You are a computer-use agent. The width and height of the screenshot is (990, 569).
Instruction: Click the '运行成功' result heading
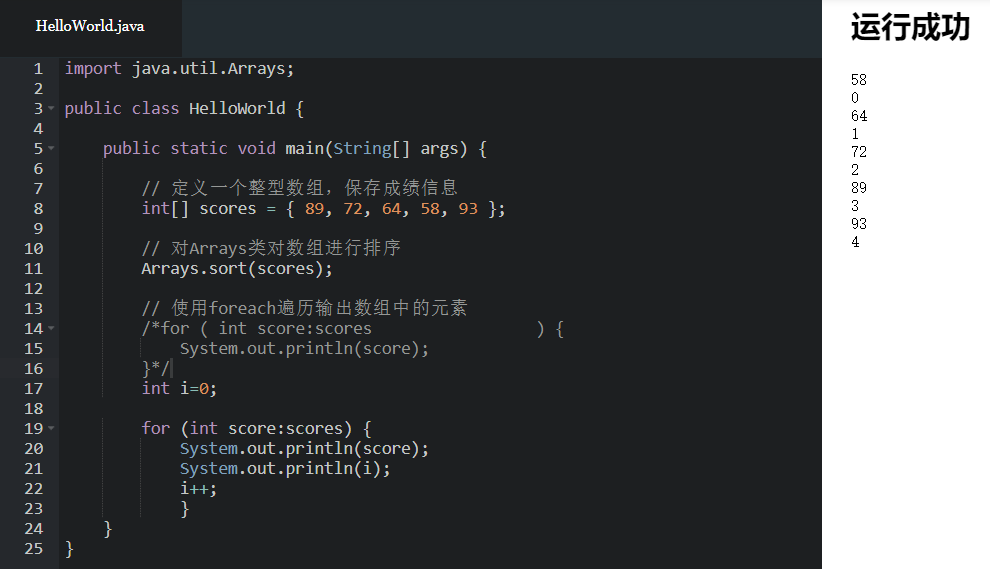(x=910, y=28)
